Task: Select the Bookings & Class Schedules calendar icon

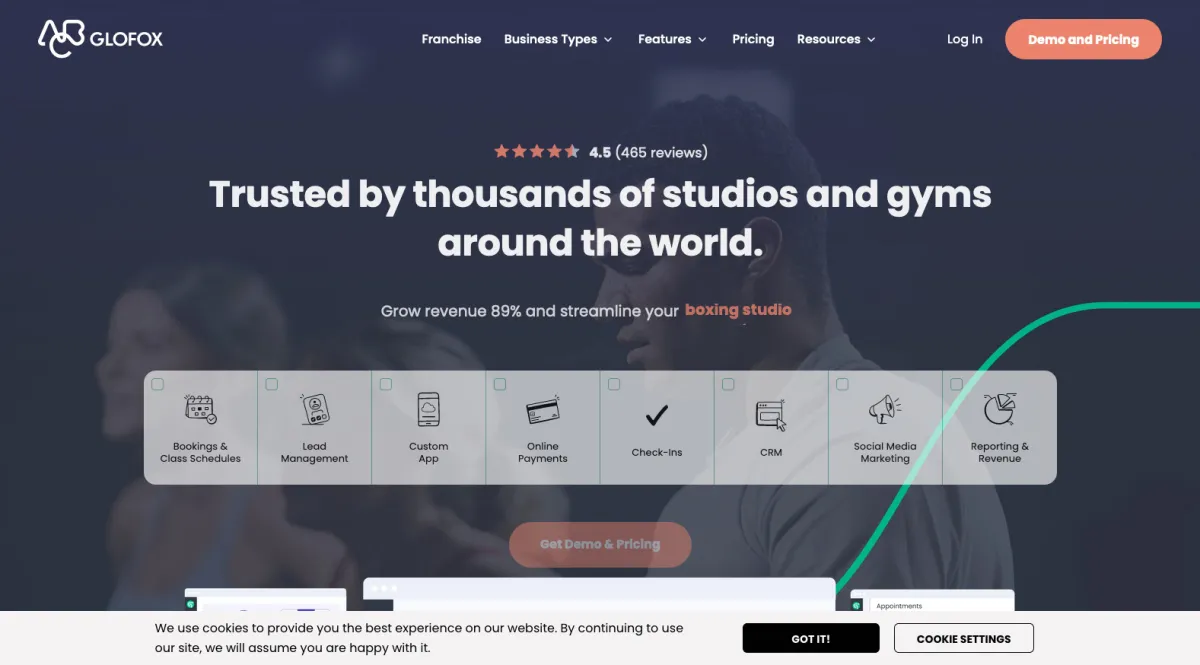Action: pos(201,410)
